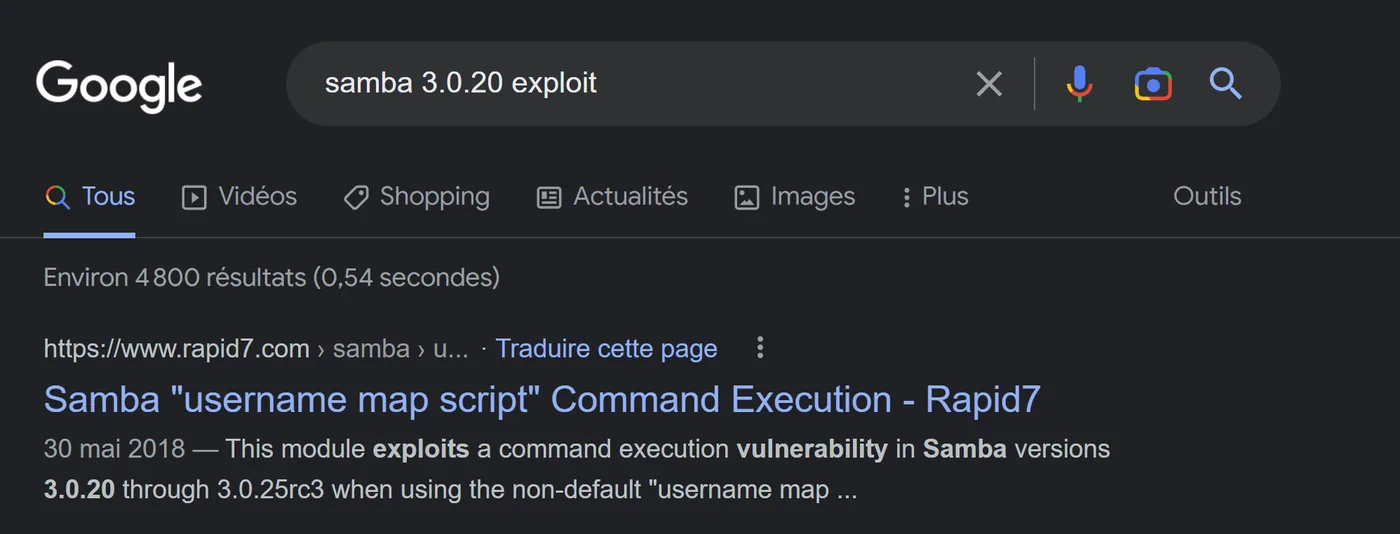Select the Tous tab
Screen dimensions: 1400x534
(90, 197)
